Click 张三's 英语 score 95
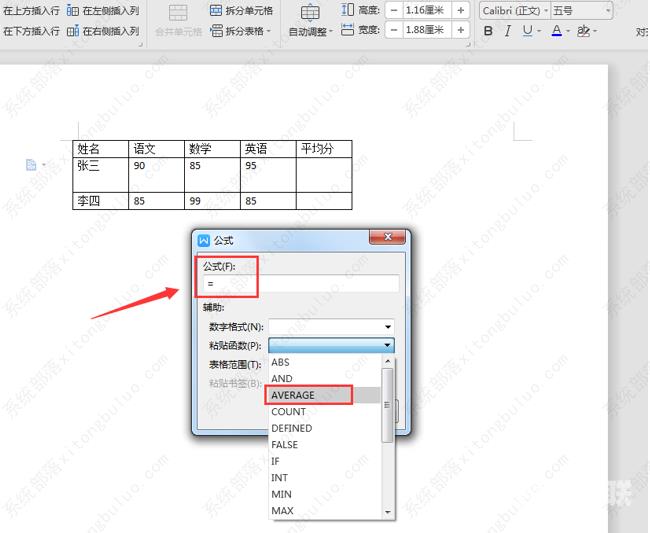Viewport: 650px width, 533px height. 268,174
